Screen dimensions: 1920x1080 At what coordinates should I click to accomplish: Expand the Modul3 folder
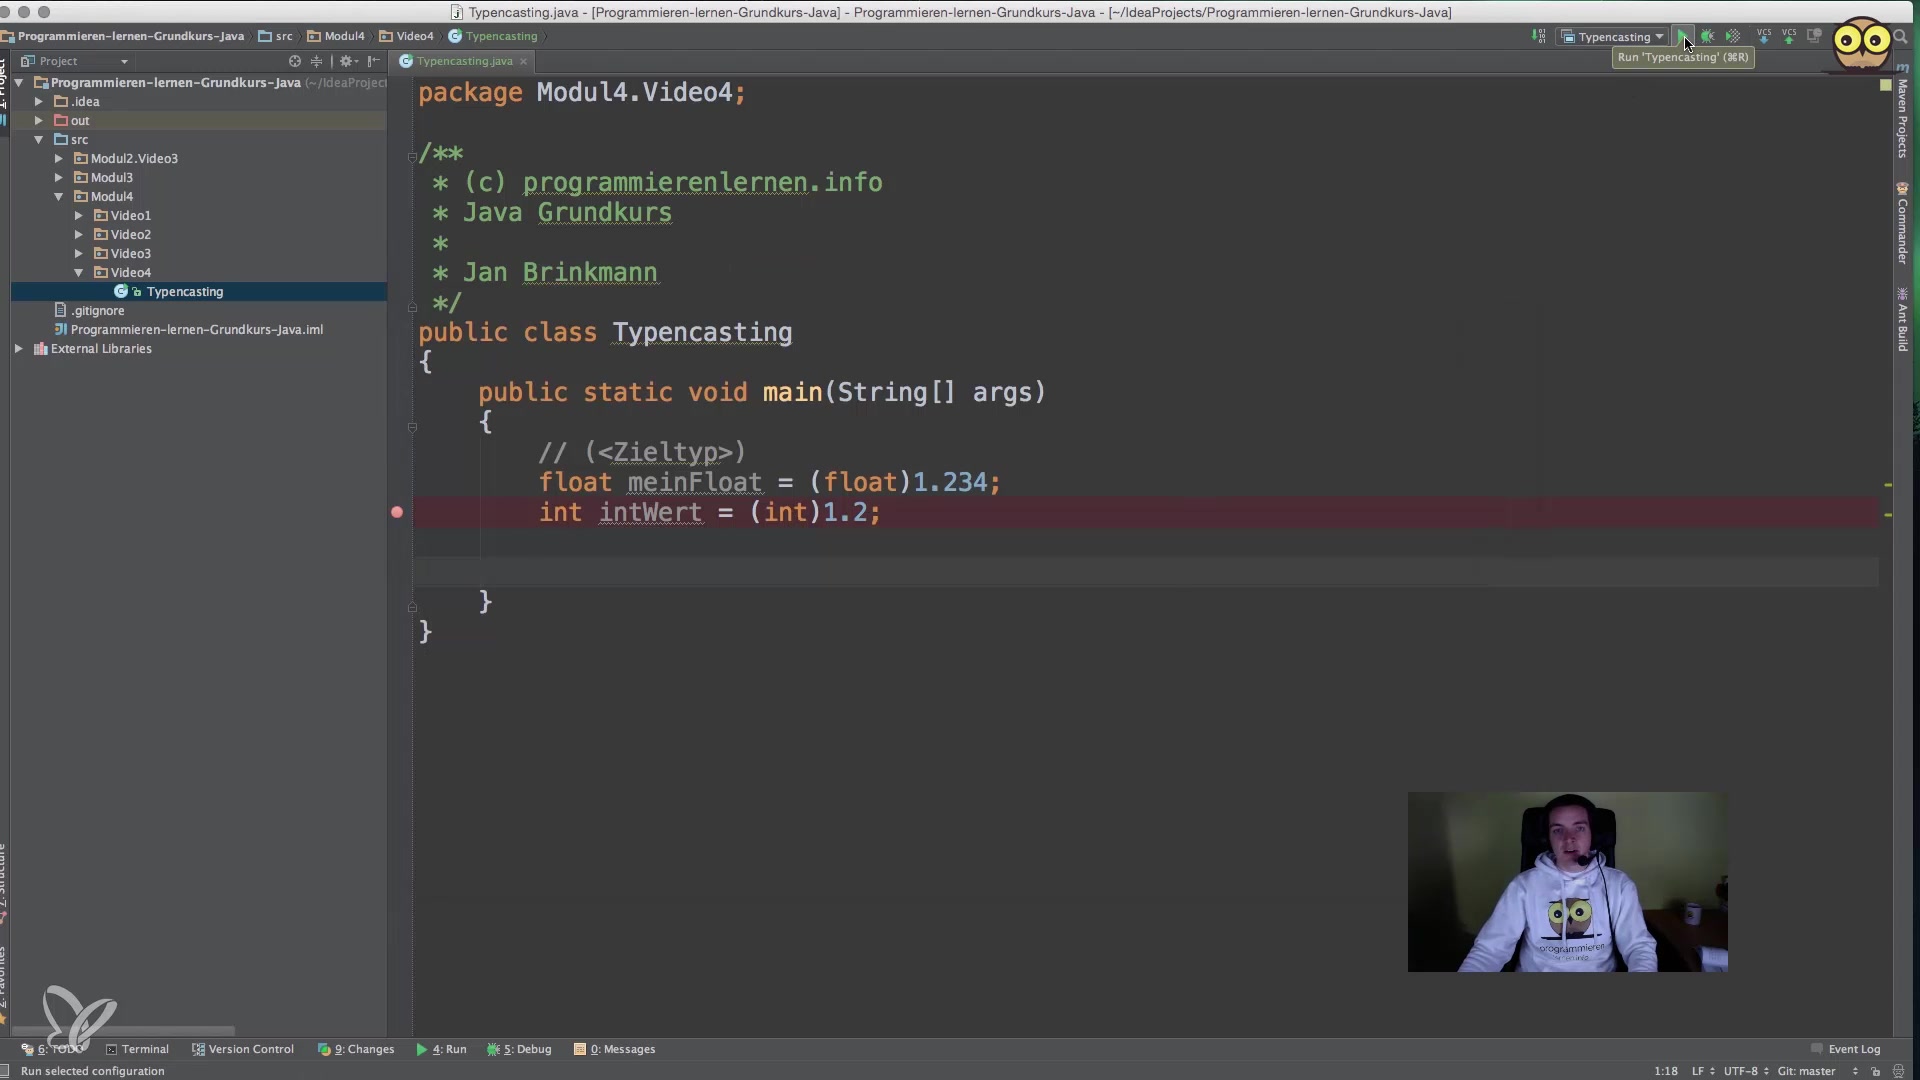(x=59, y=178)
